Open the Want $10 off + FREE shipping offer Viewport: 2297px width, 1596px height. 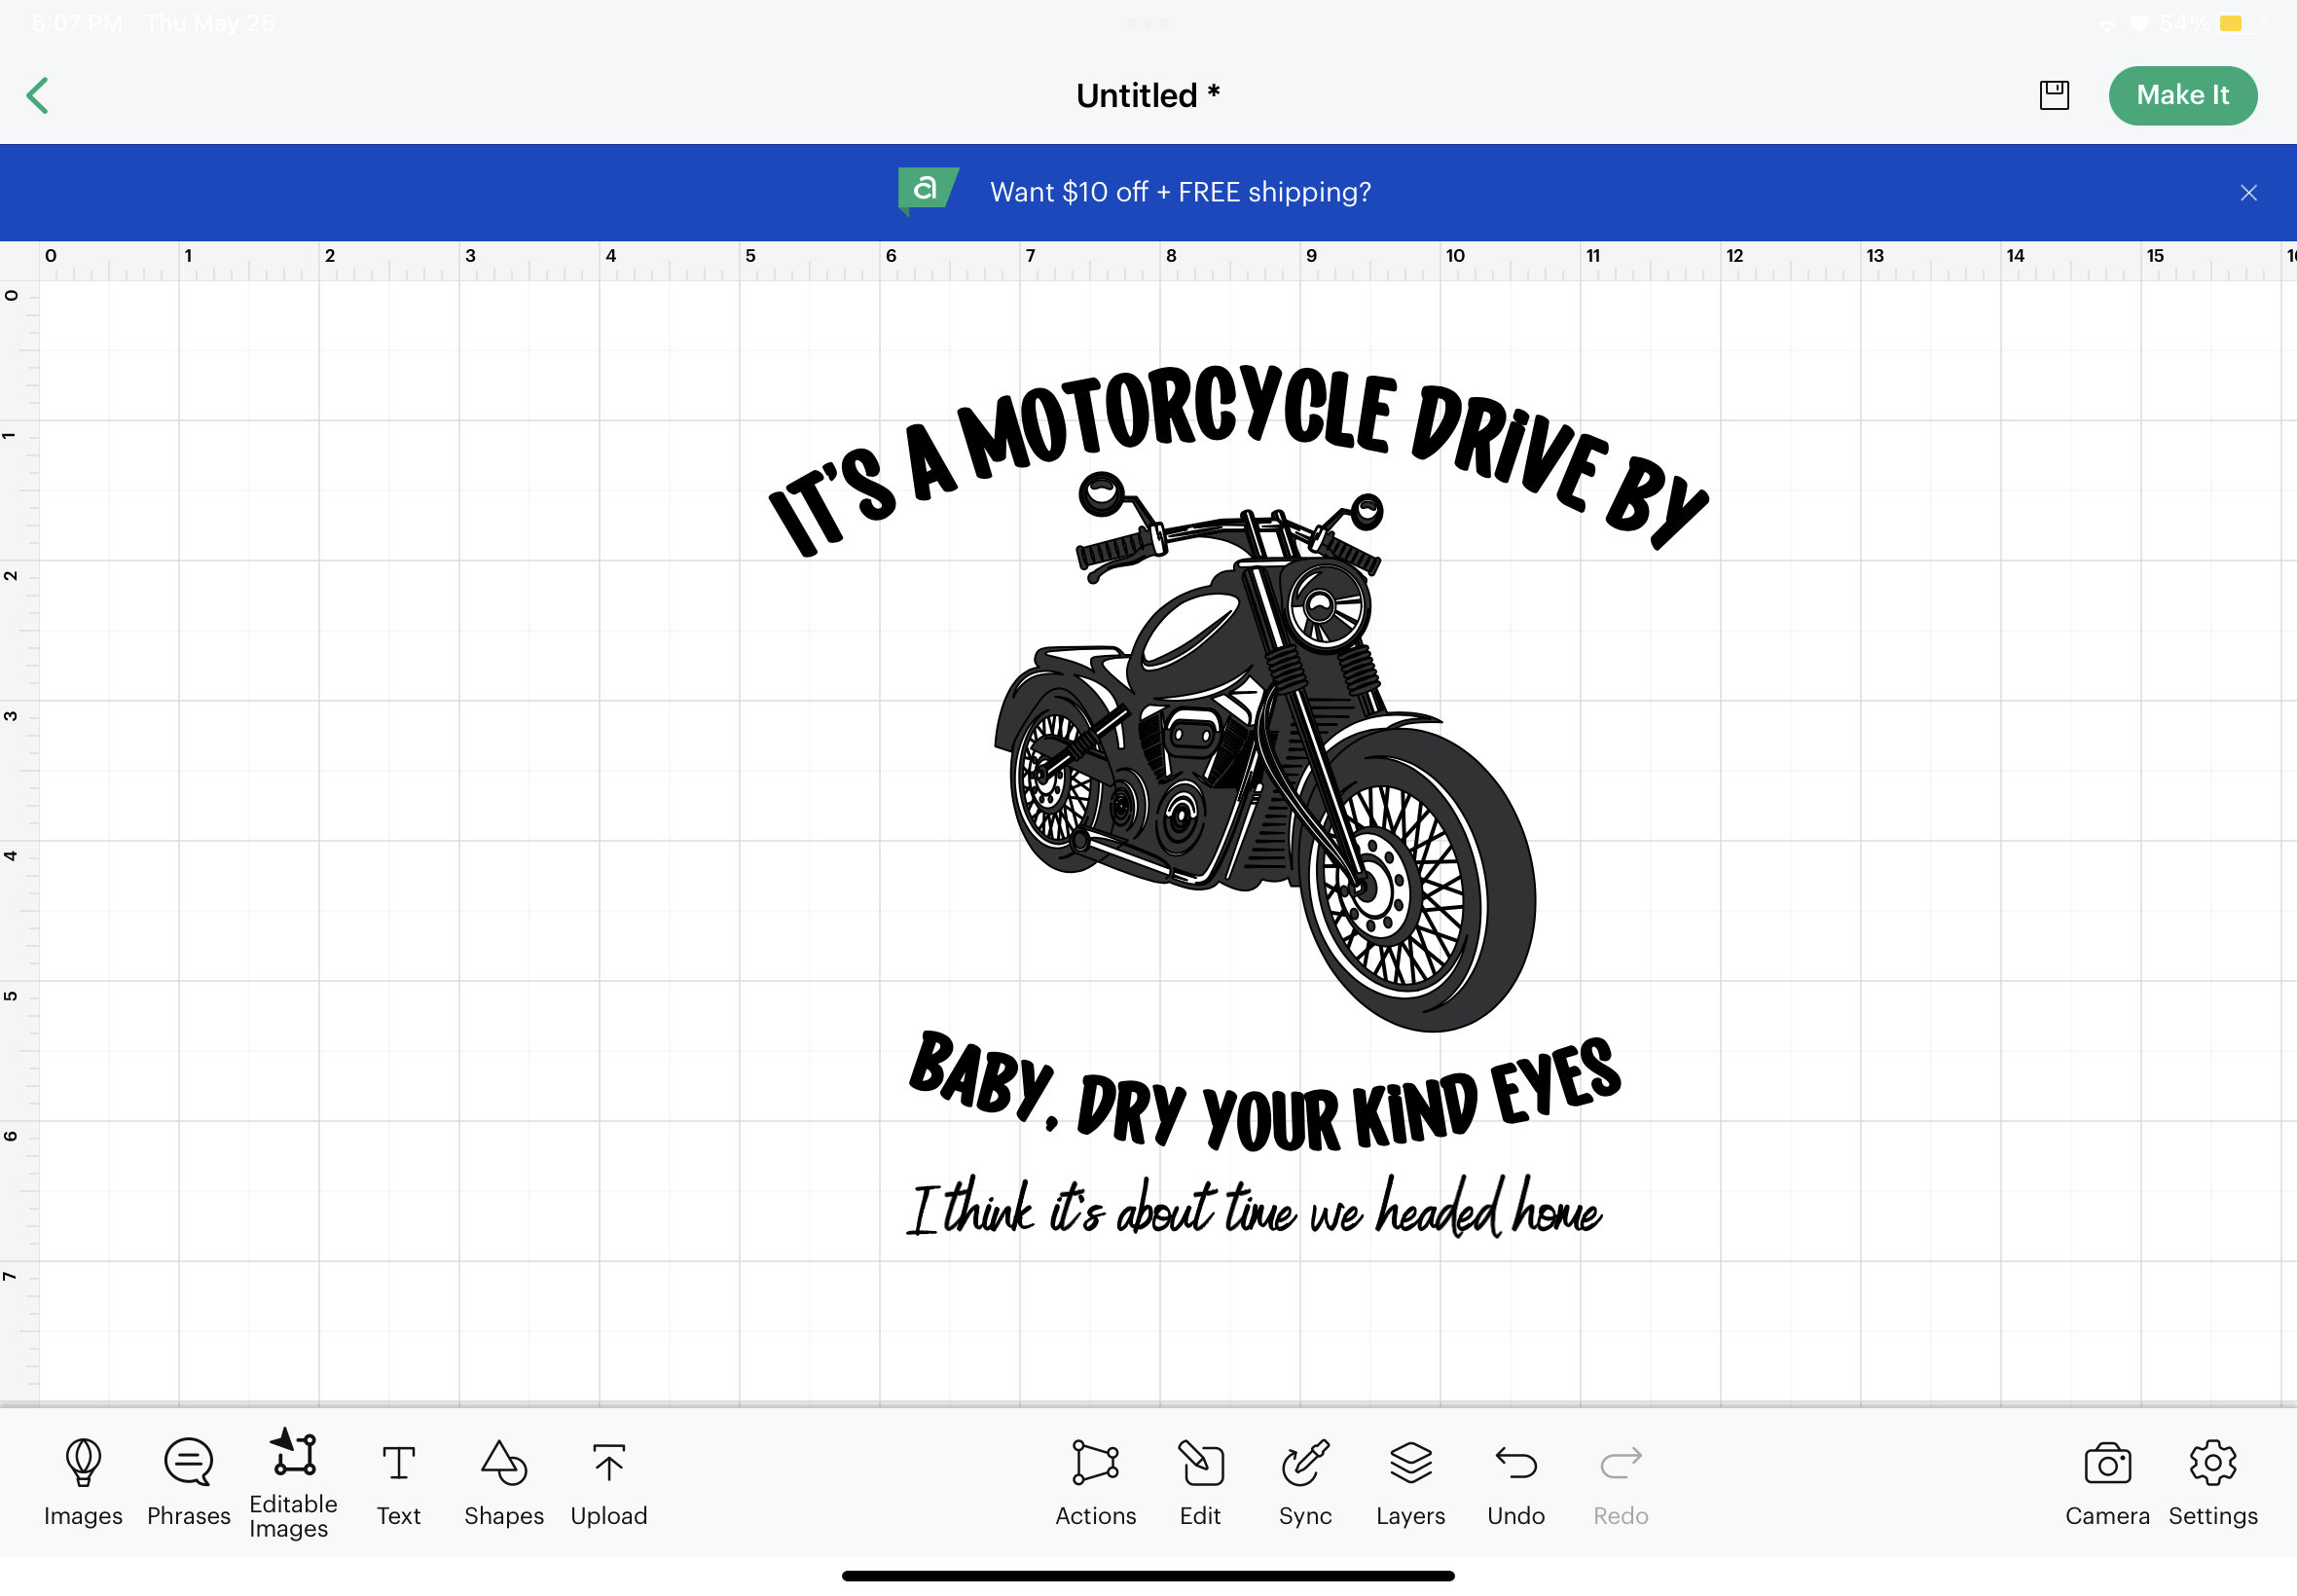pos(1180,192)
